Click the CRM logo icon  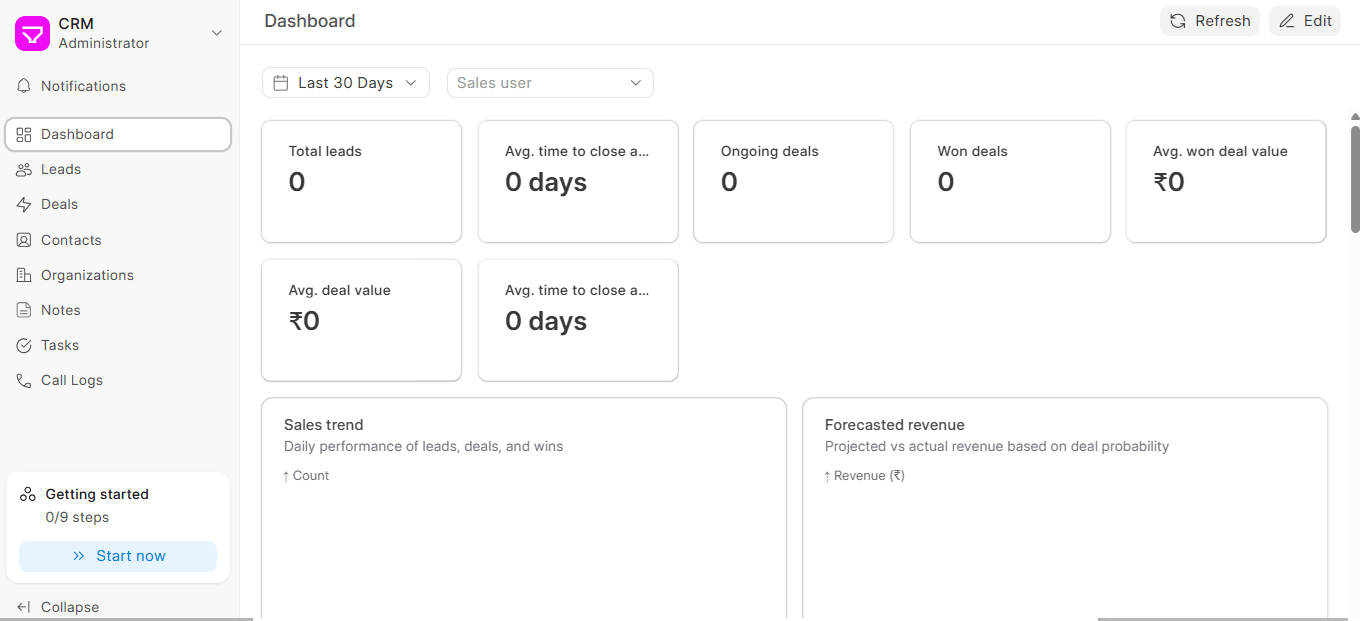(x=32, y=33)
